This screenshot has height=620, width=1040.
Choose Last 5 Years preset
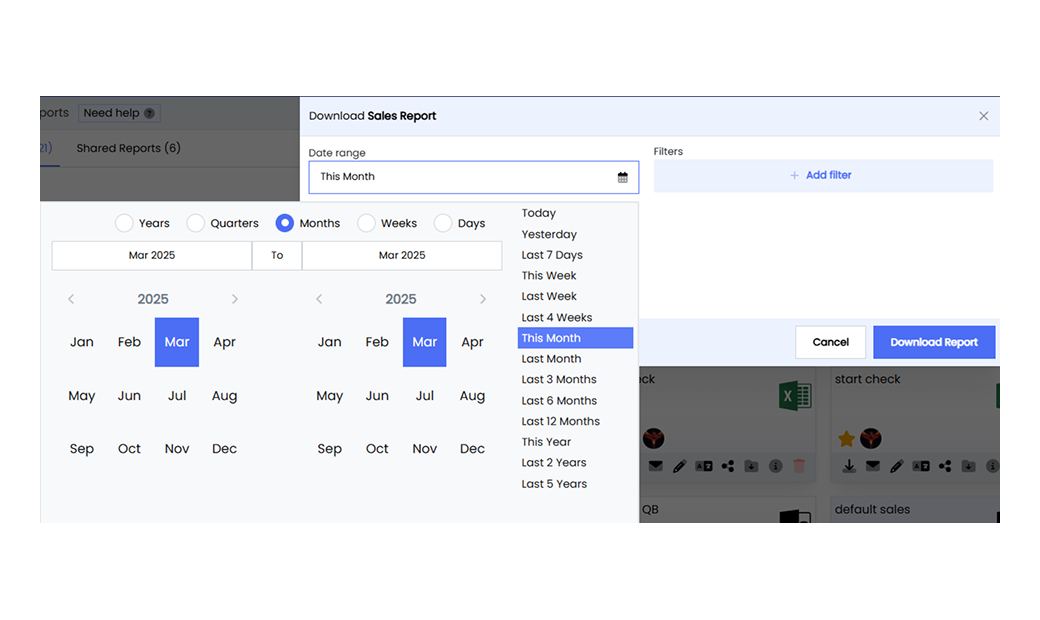pyautogui.click(x=554, y=484)
